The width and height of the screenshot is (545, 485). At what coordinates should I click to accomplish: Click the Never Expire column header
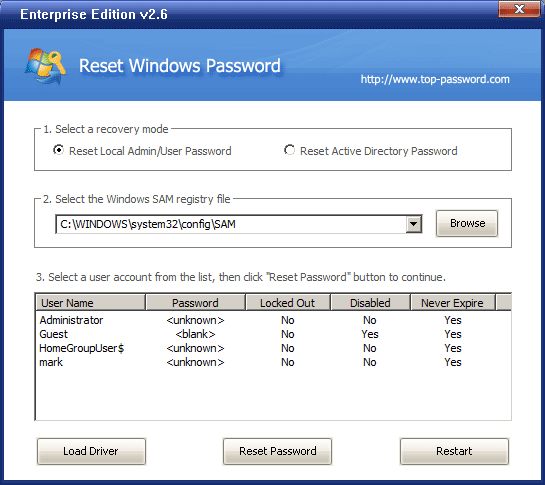452,303
